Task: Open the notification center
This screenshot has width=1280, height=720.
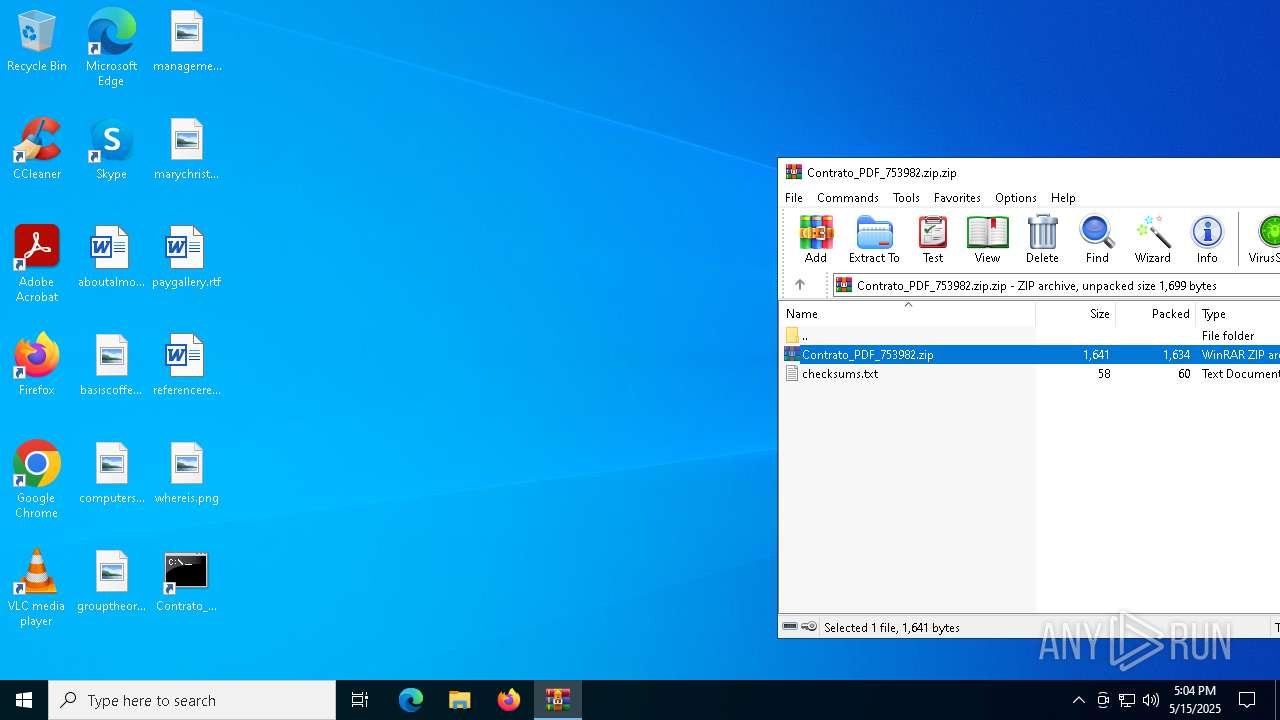Action: pyautogui.click(x=1248, y=700)
